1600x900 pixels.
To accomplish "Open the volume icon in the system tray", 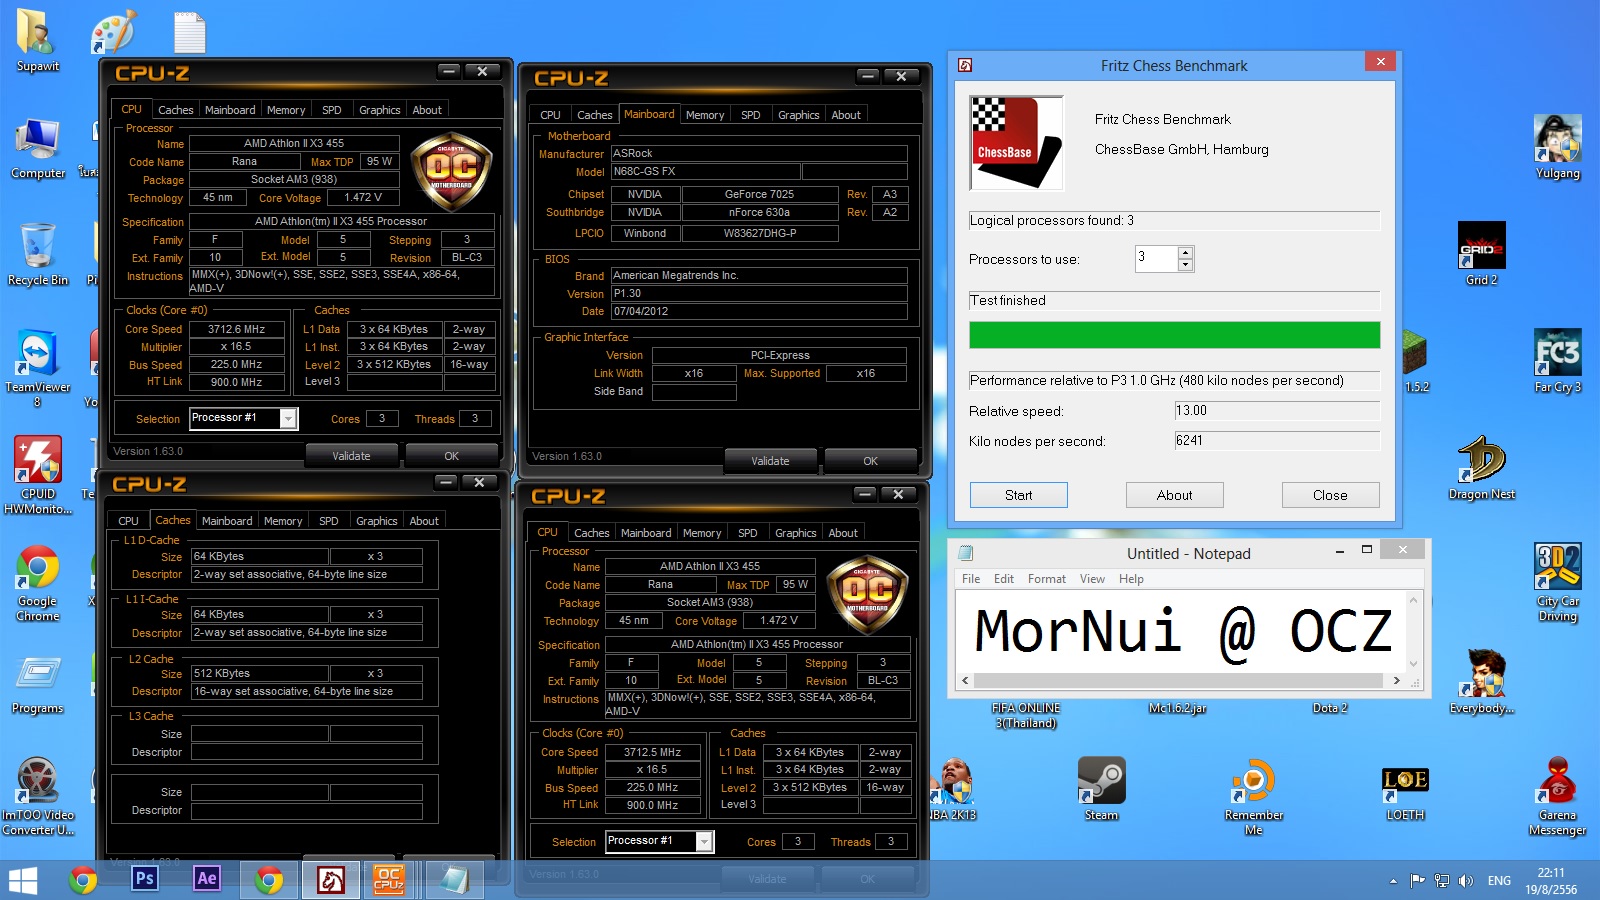I will [1466, 881].
